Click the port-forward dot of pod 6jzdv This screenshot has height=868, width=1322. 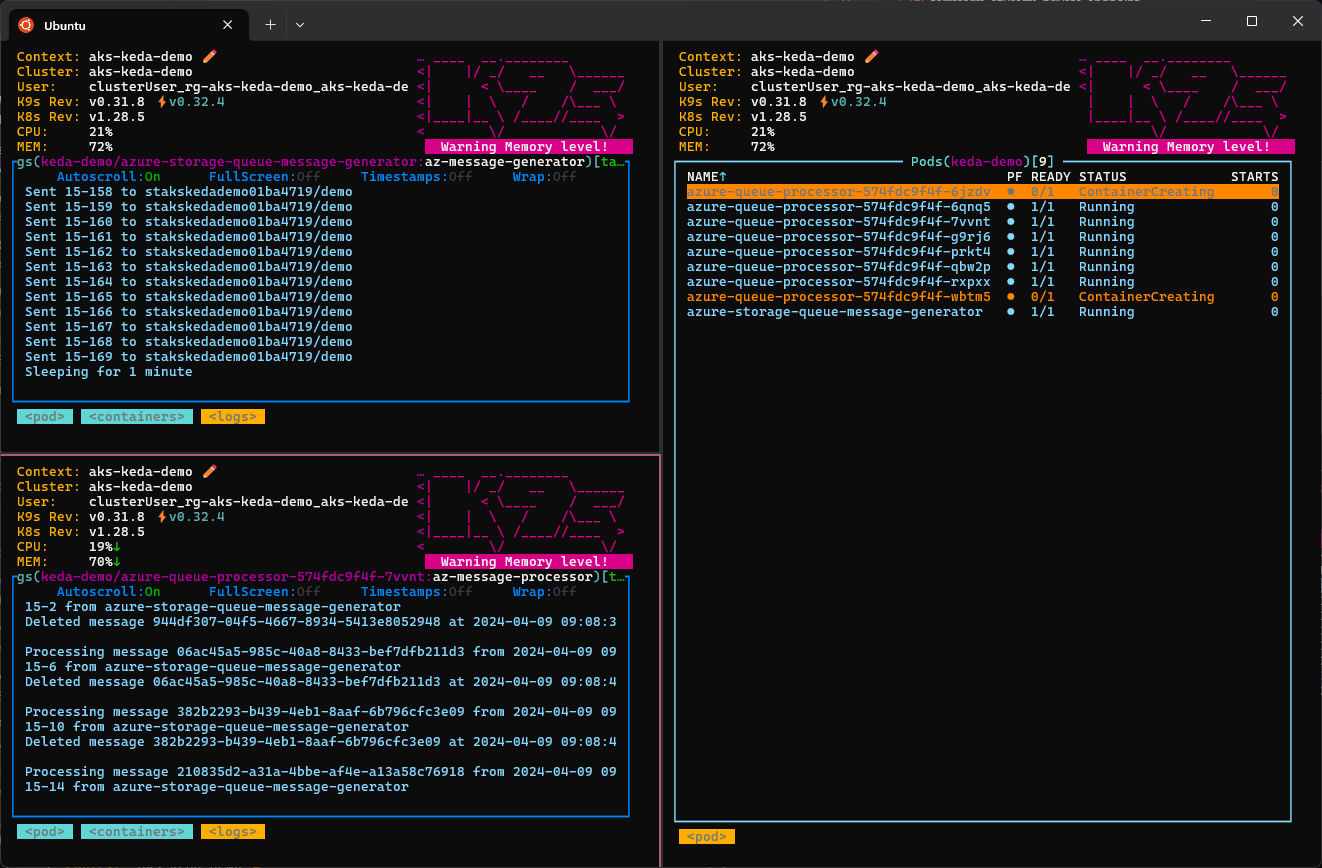[x=1011, y=192]
